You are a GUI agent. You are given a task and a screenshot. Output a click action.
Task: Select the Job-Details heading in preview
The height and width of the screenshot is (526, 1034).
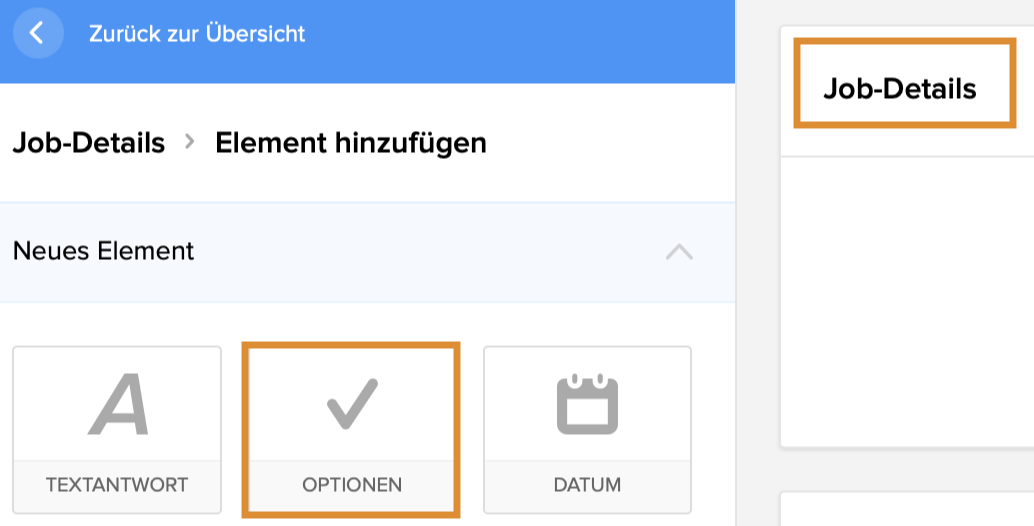900,89
